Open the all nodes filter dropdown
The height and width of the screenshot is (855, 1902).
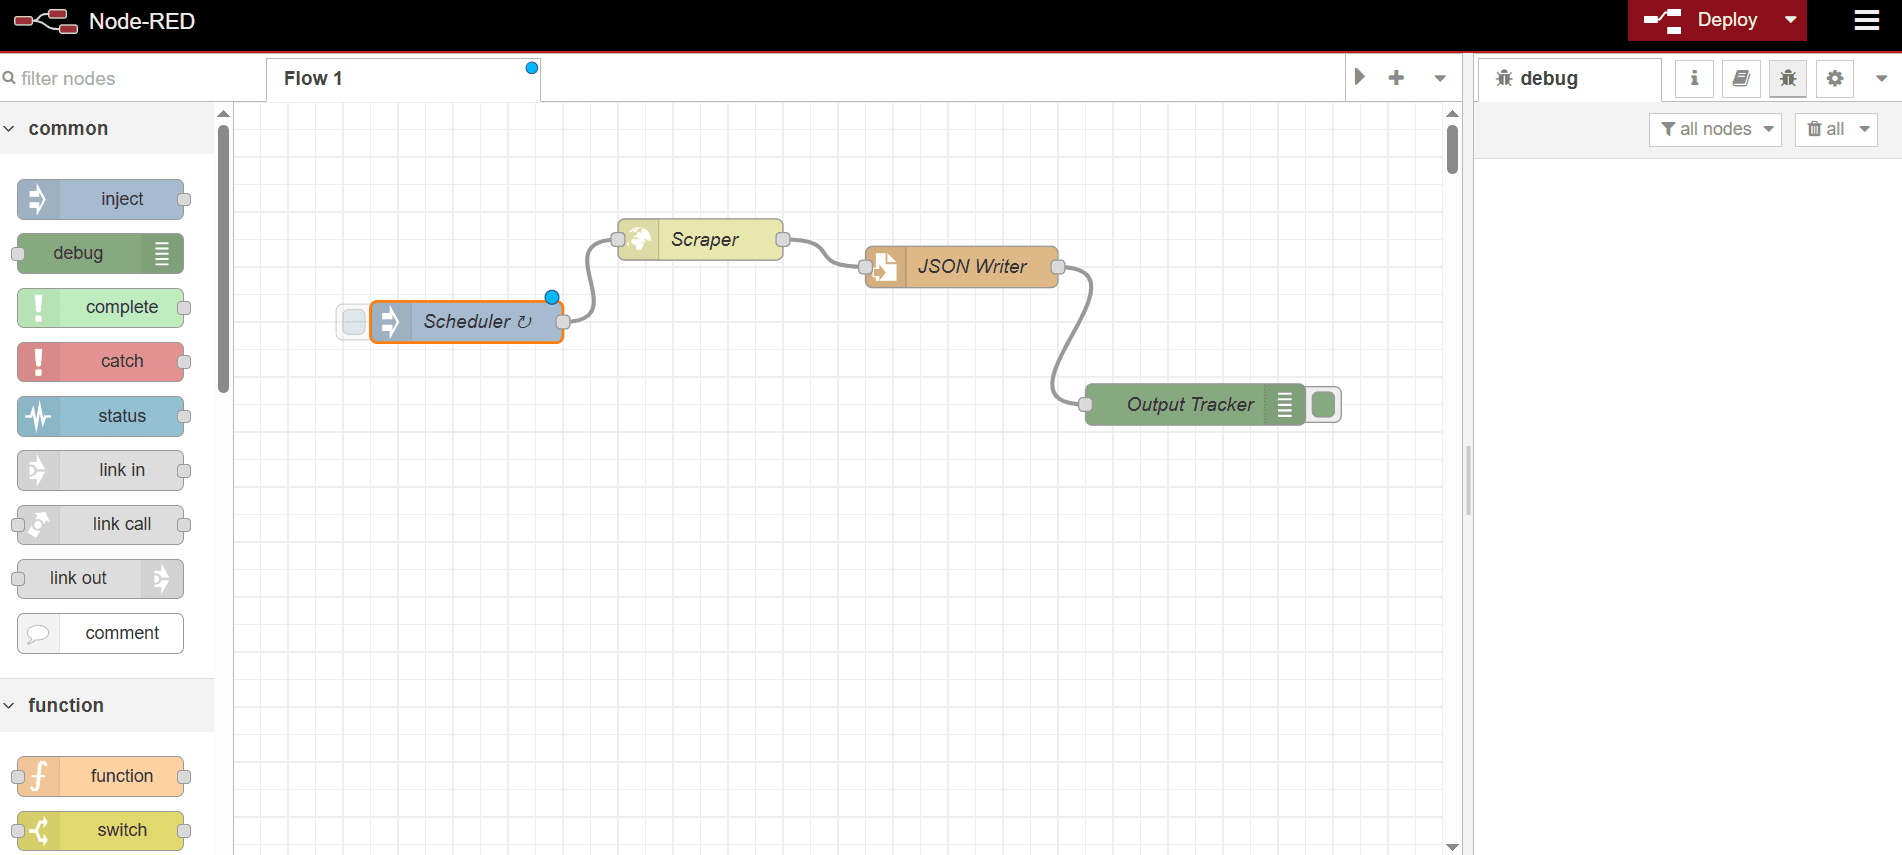[1715, 129]
